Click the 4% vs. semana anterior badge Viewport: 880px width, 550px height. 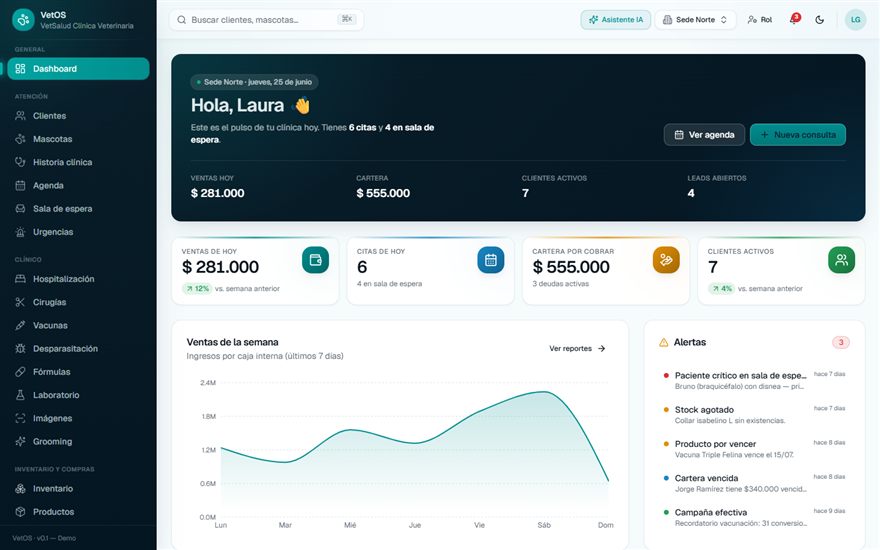pyautogui.click(x=722, y=288)
